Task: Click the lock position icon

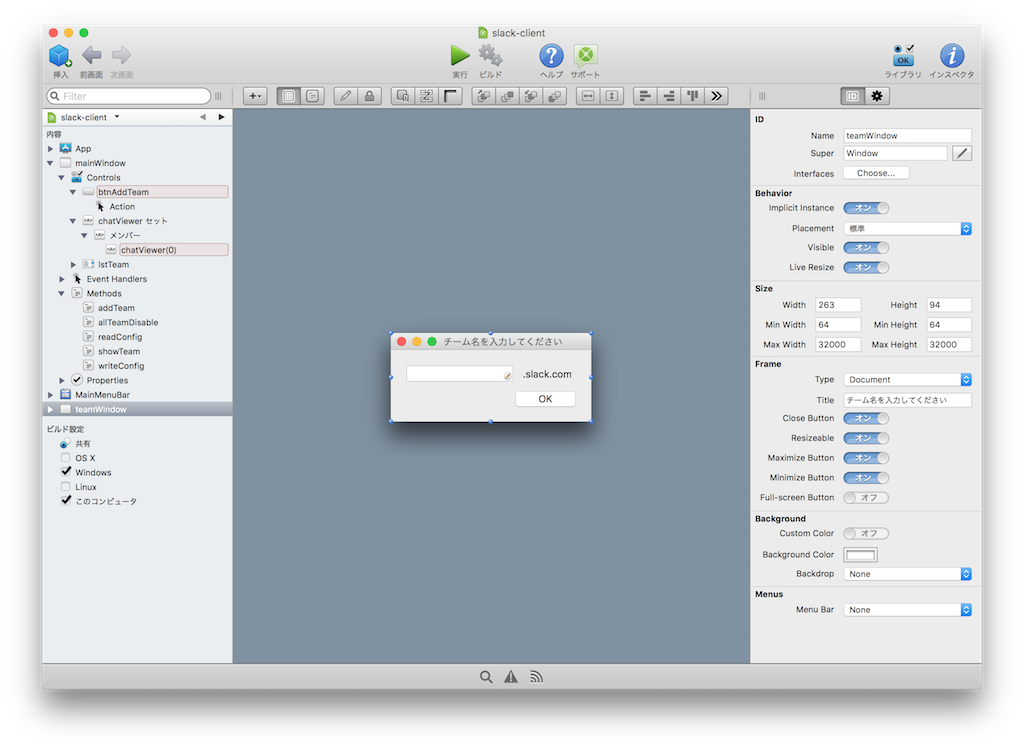Action: (x=369, y=96)
